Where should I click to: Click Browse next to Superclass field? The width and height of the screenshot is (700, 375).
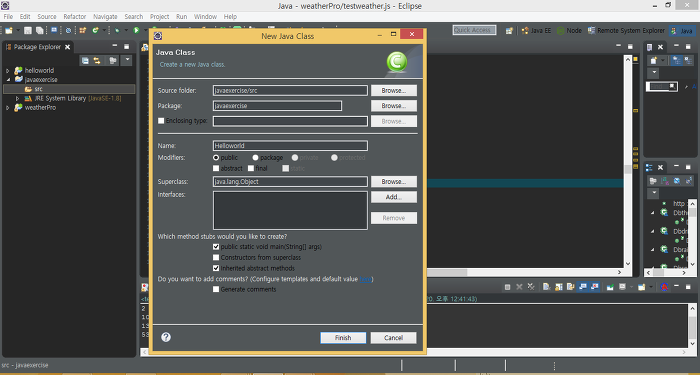394,182
